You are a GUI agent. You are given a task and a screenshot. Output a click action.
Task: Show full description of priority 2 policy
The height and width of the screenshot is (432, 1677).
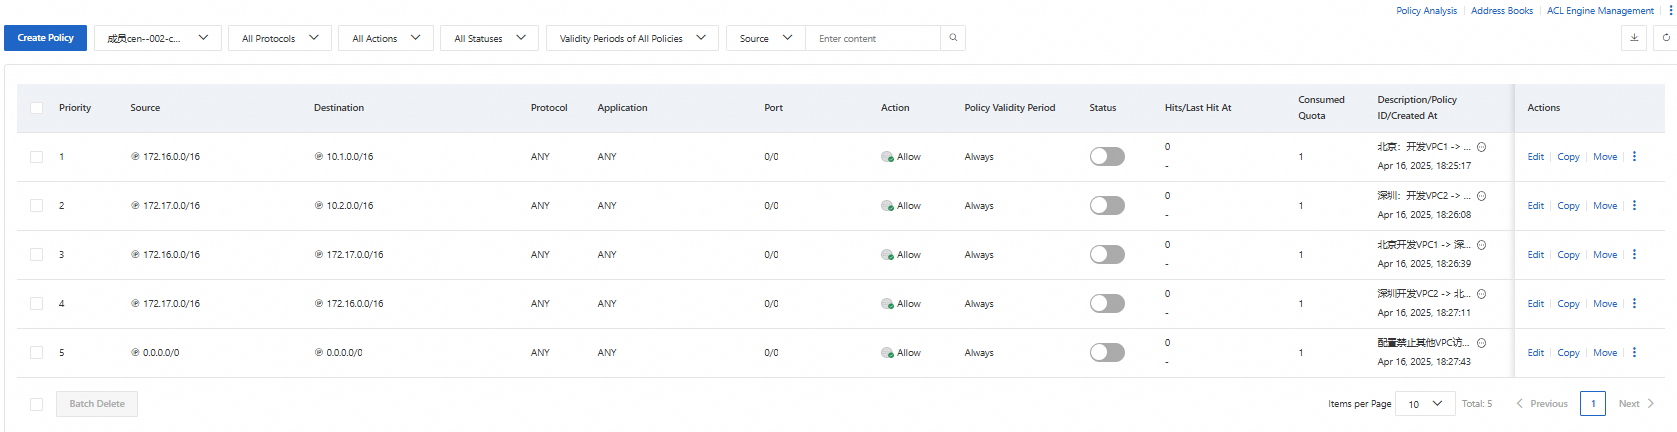(1481, 196)
